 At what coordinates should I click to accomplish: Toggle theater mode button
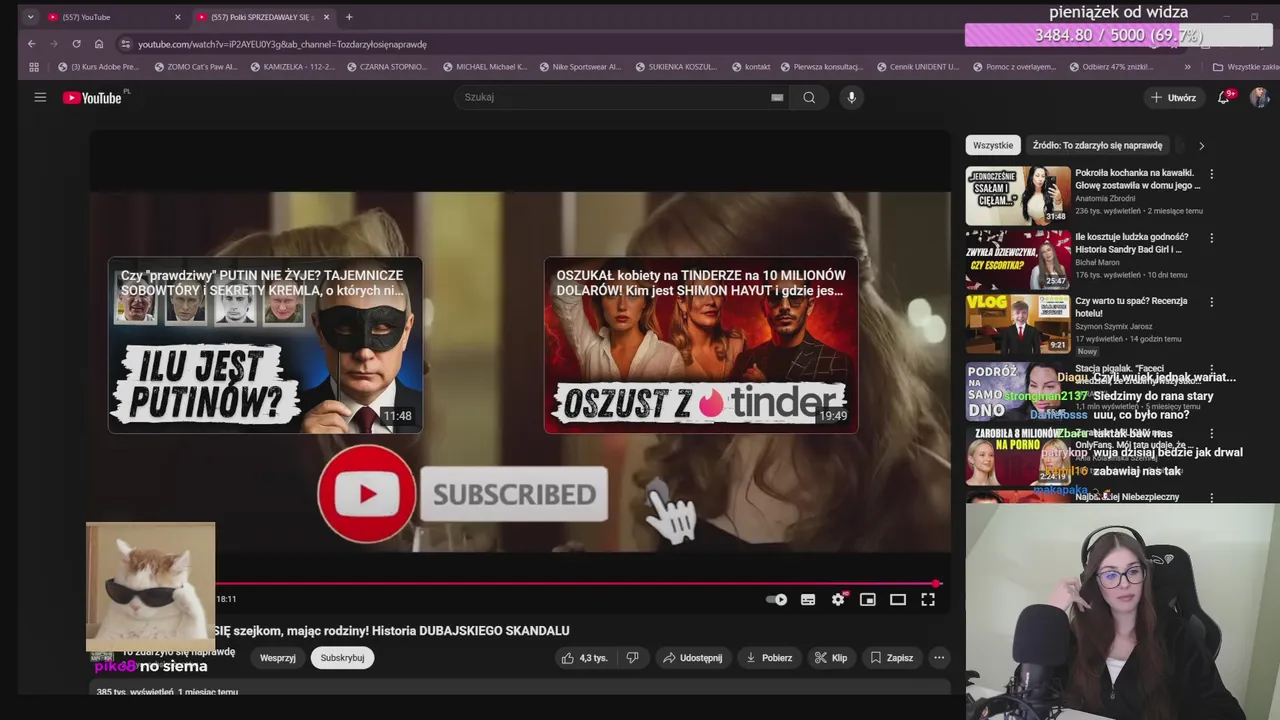point(898,600)
